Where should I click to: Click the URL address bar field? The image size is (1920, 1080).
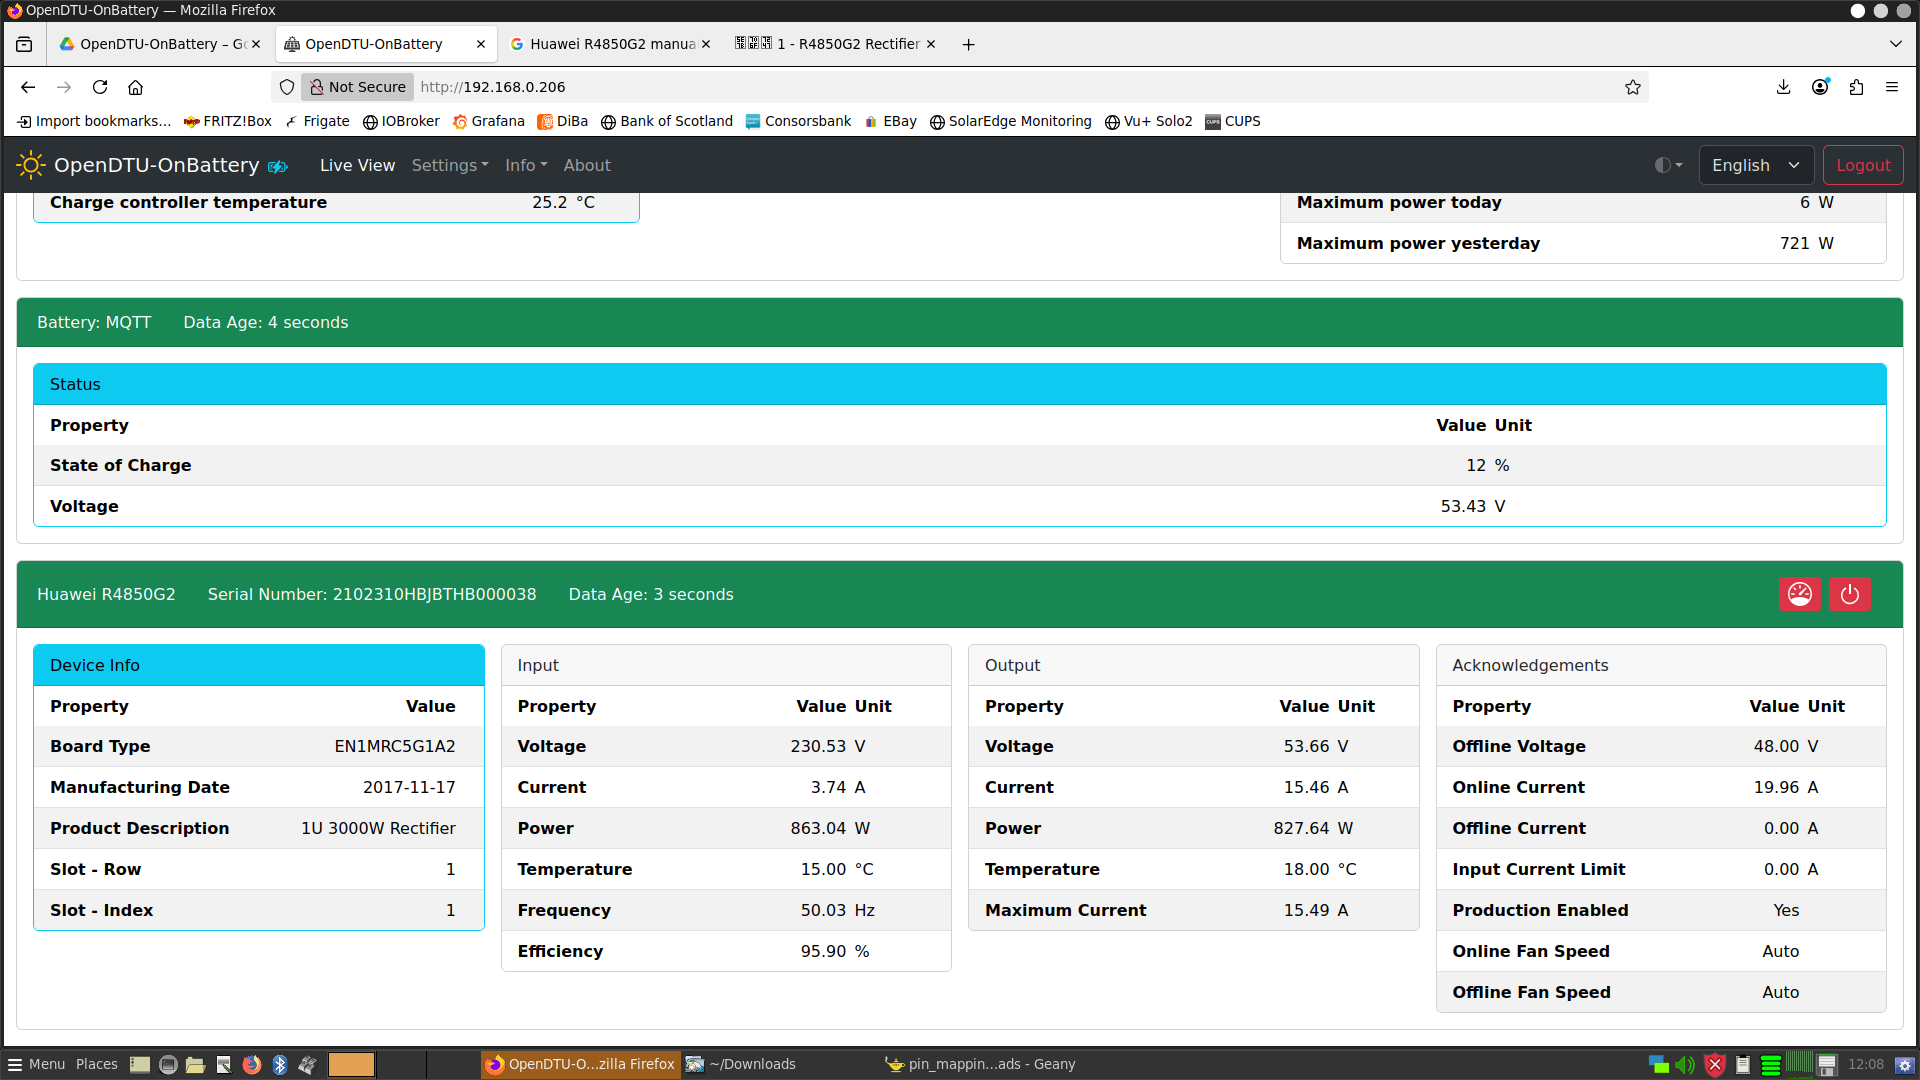tap(900, 87)
